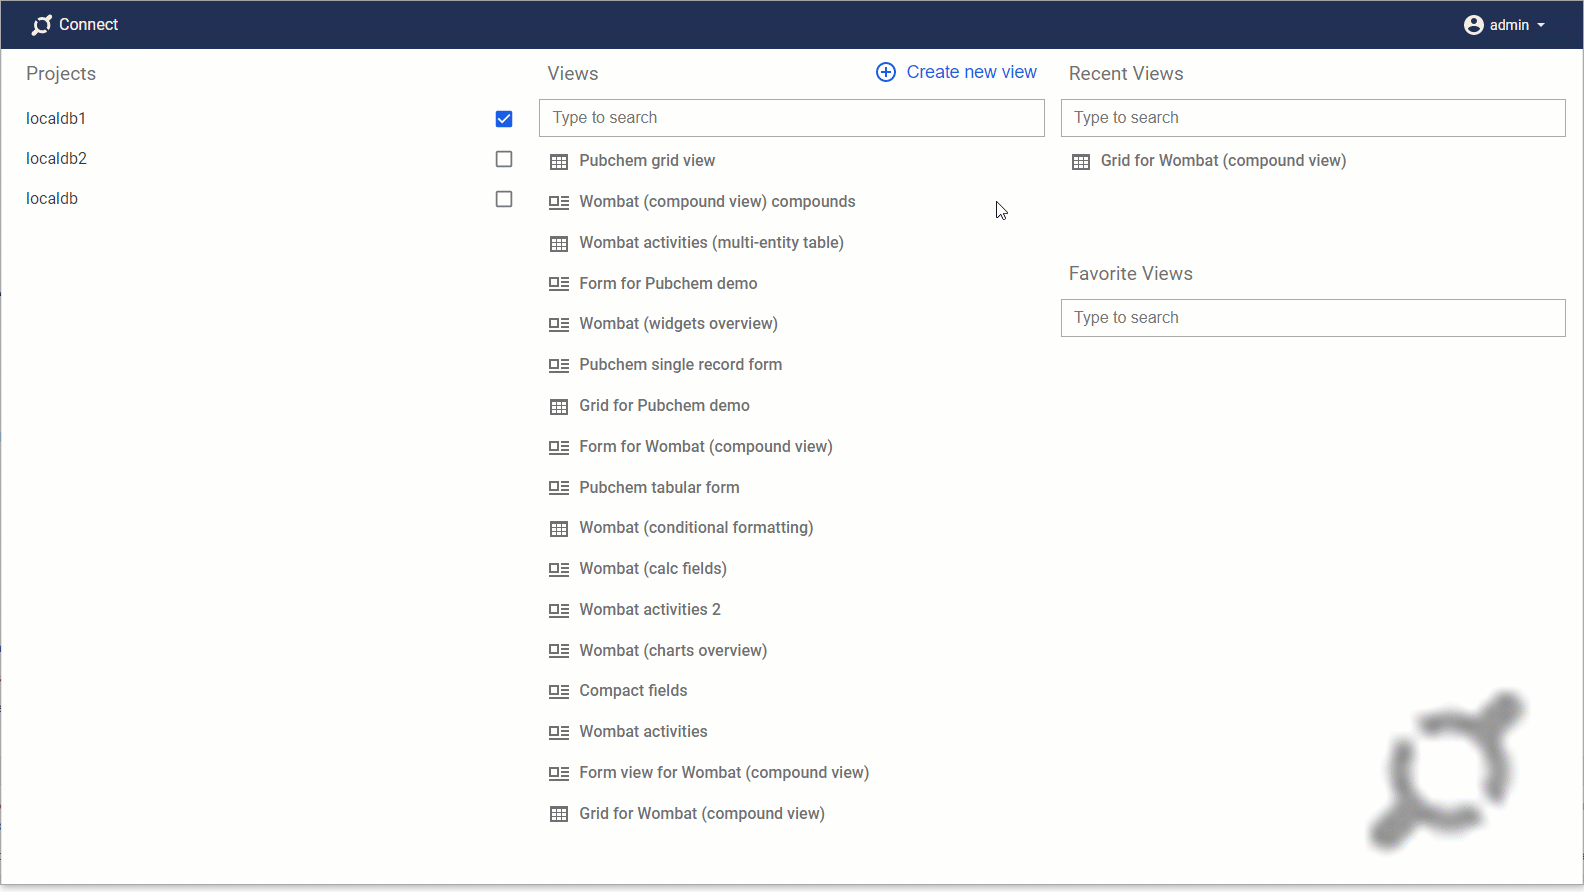The height and width of the screenshot is (892, 1584).
Task: Uncheck the localdb1 project checkbox
Action: point(504,119)
